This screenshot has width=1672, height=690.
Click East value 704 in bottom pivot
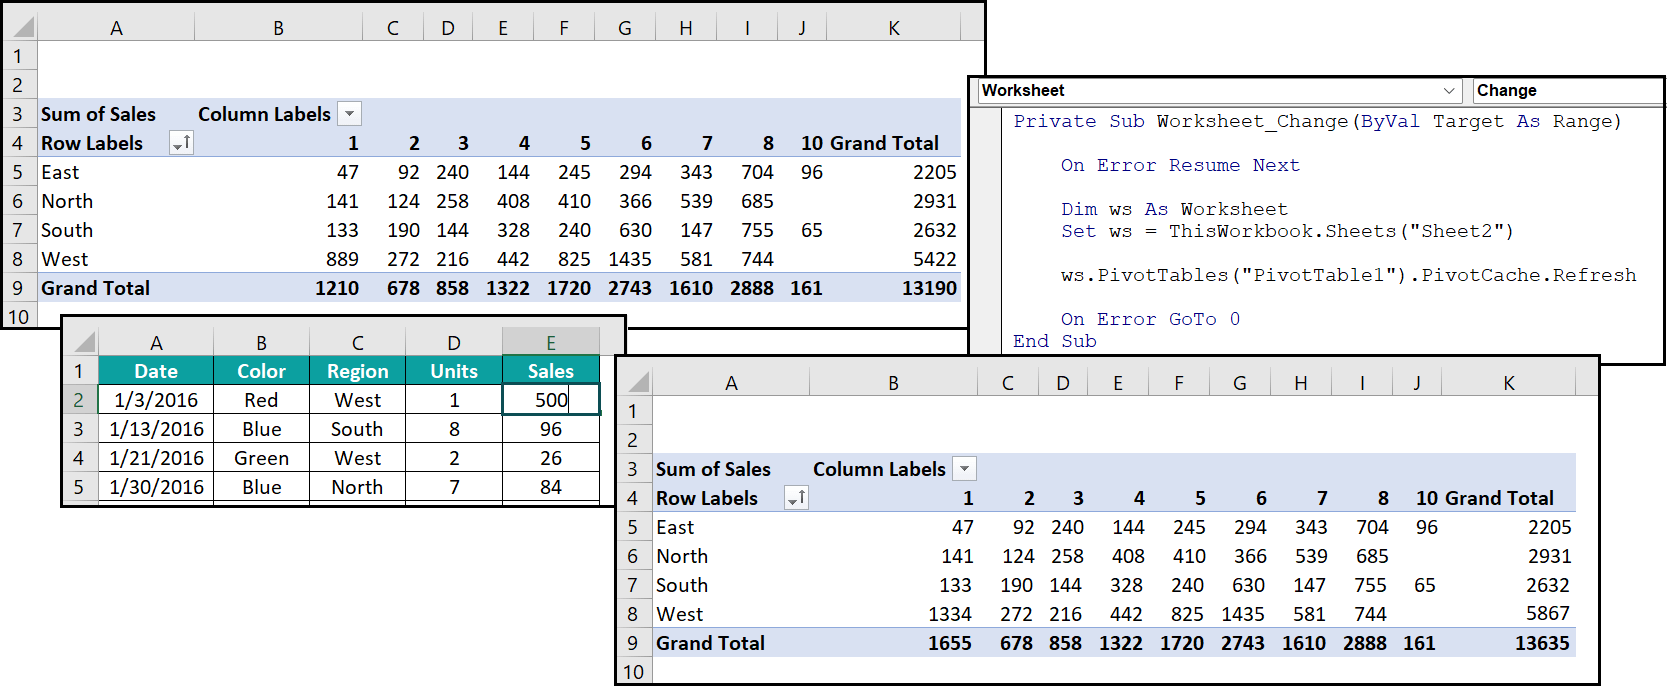tap(1372, 527)
